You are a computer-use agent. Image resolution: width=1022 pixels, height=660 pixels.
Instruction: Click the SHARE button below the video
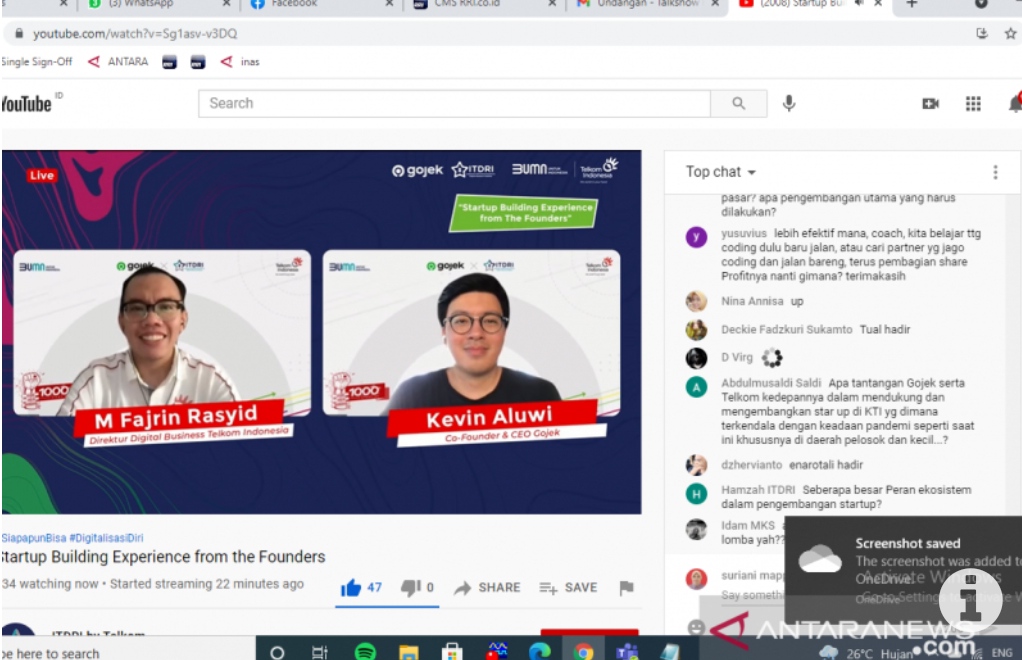pos(488,588)
